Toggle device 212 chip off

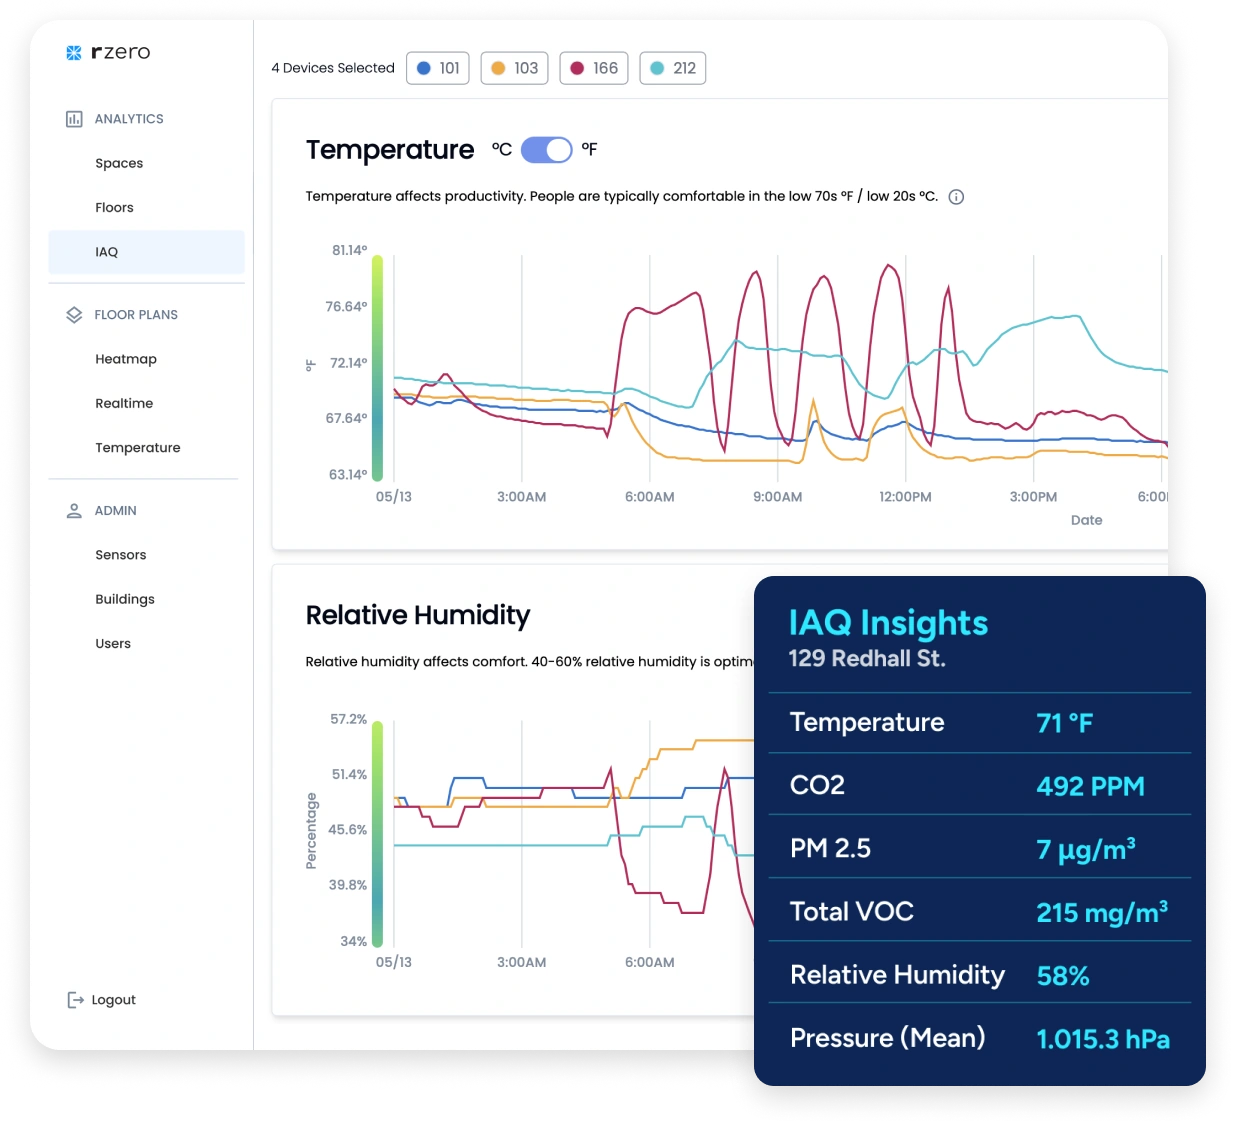[672, 68]
